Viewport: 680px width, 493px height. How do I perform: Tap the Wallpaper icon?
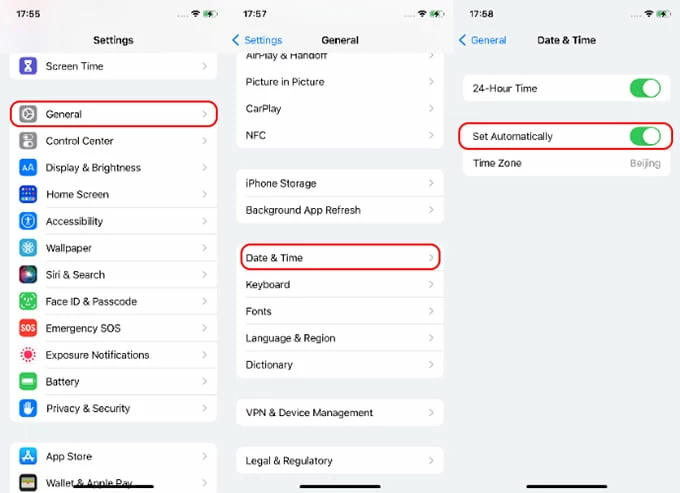(28, 248)
